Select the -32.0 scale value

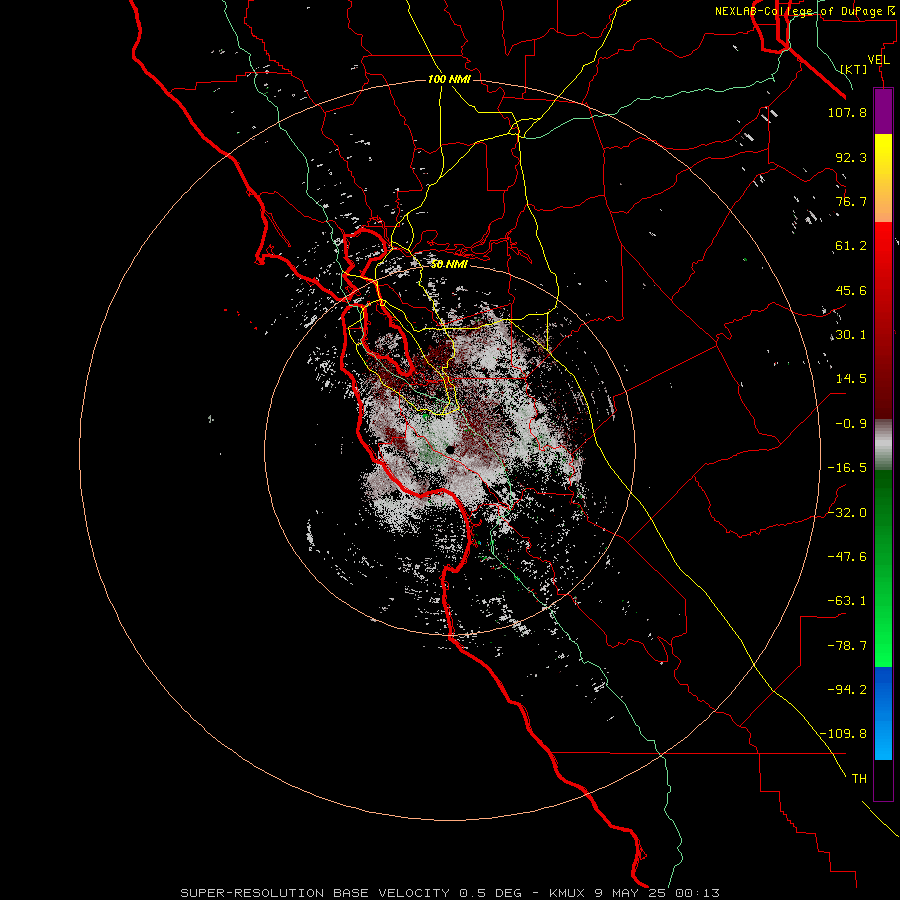(847, 513)
